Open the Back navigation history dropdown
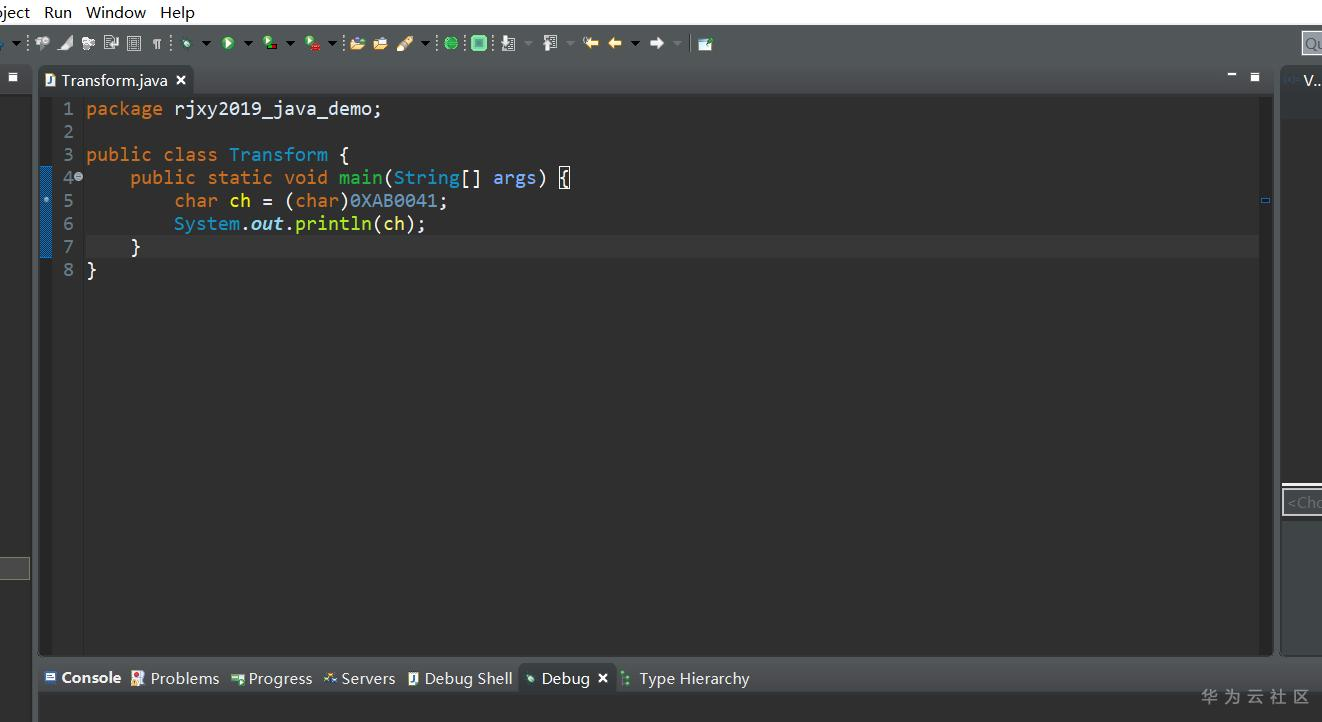 click(635, 43)
